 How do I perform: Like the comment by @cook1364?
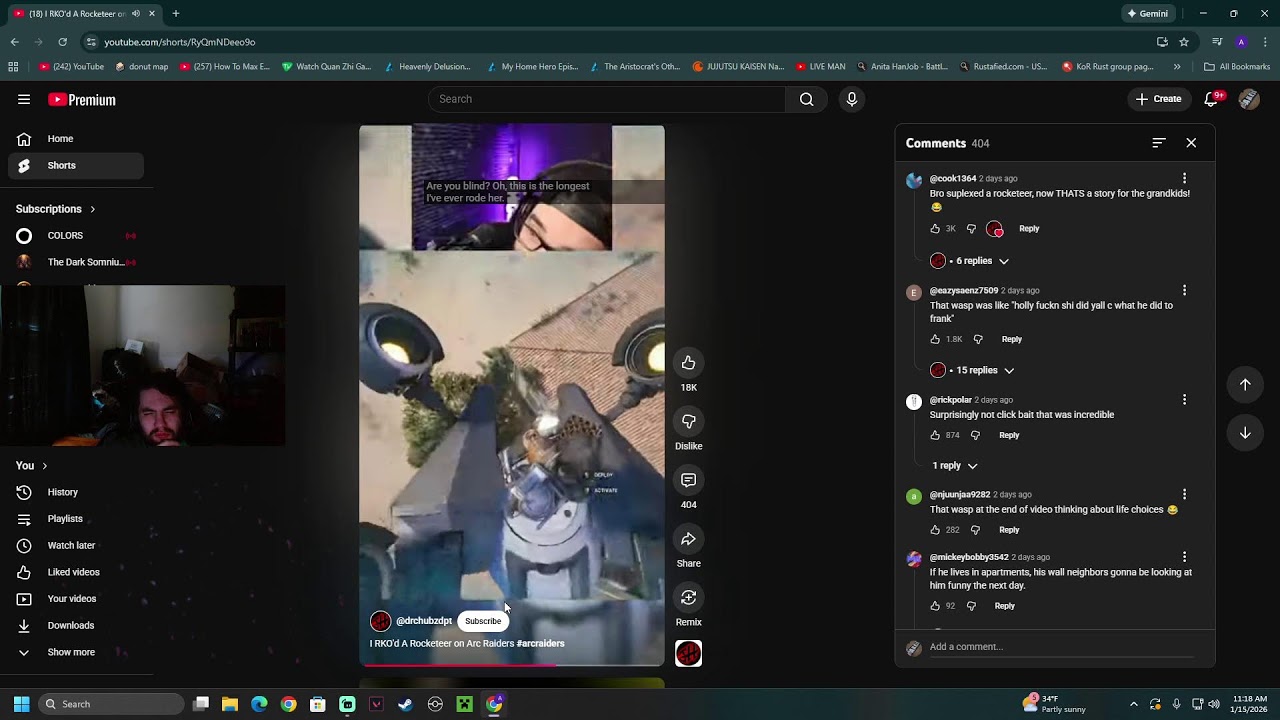point(935,229)
